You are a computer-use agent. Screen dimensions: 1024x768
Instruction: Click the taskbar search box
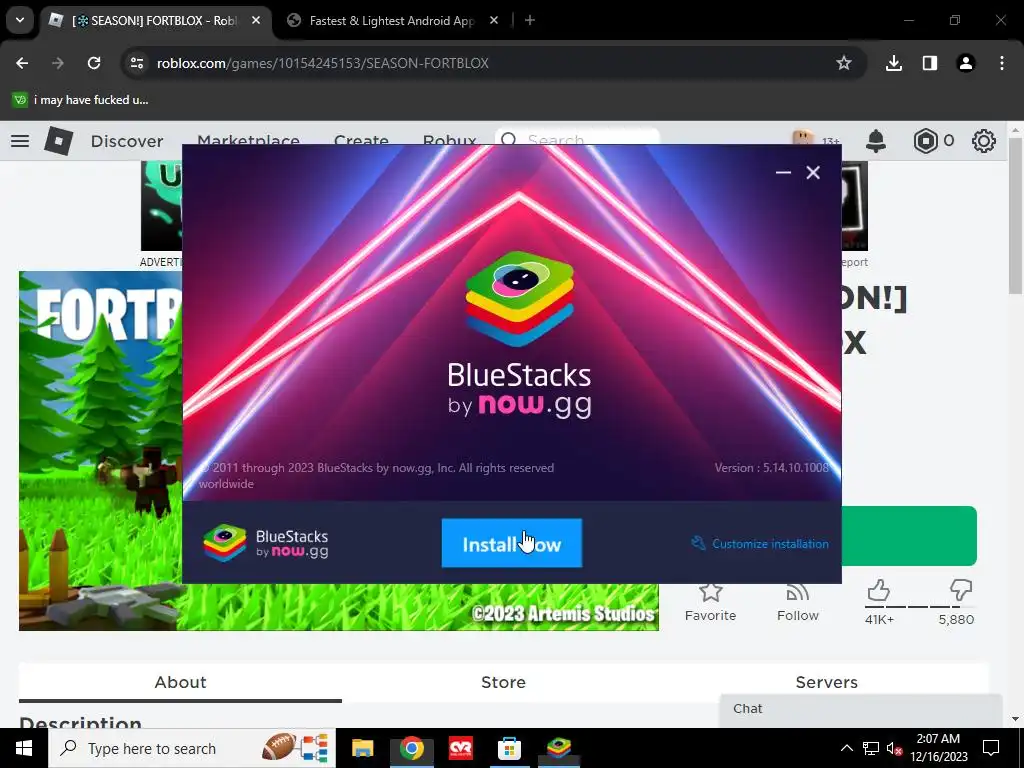(192, 748)
